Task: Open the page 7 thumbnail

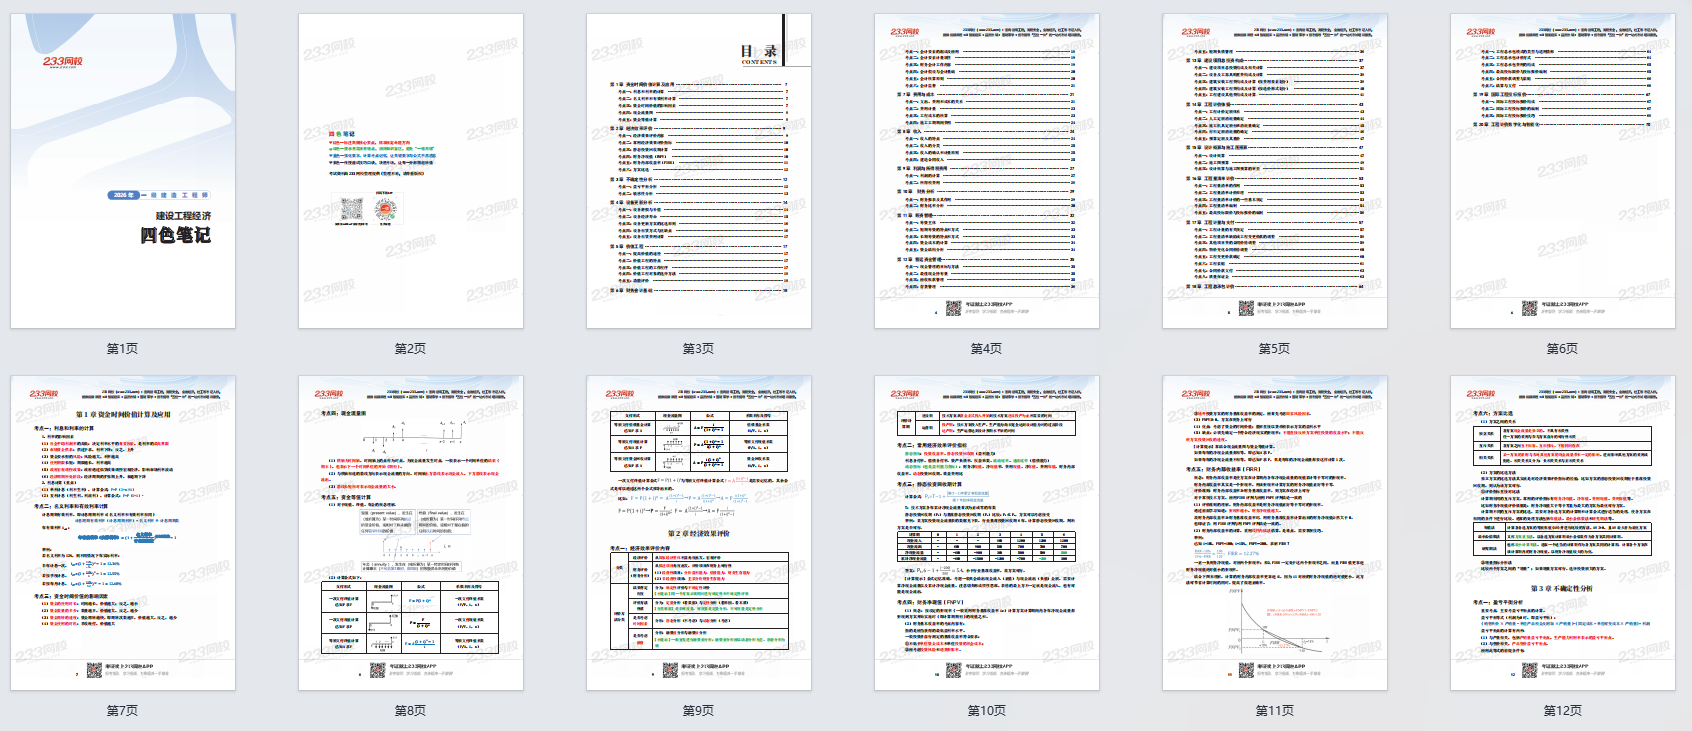Action: click(x=123, y=532)
